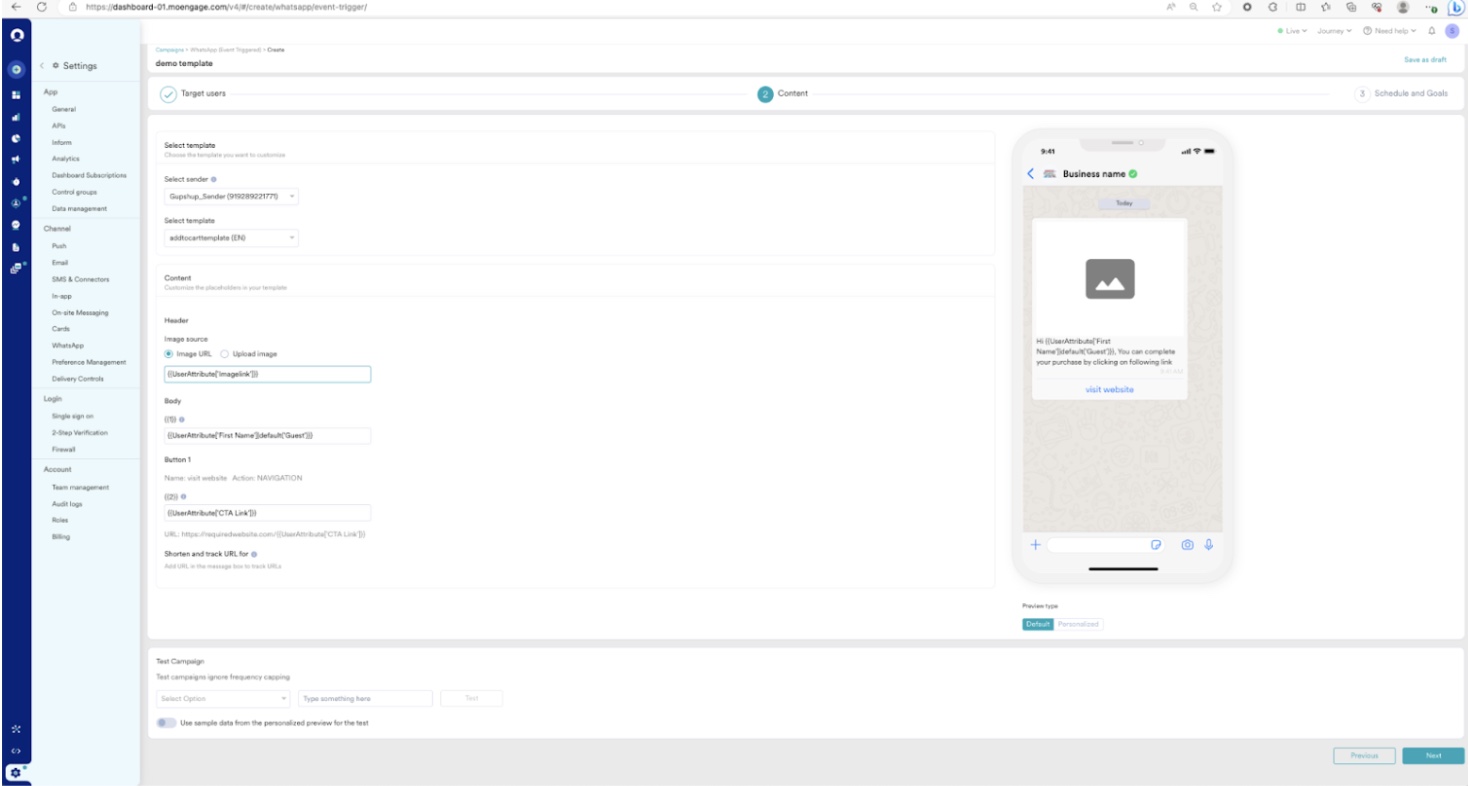Open the campaigns megaphone sidebar icon
This screenshot has width=1468, height=786.
16,159
